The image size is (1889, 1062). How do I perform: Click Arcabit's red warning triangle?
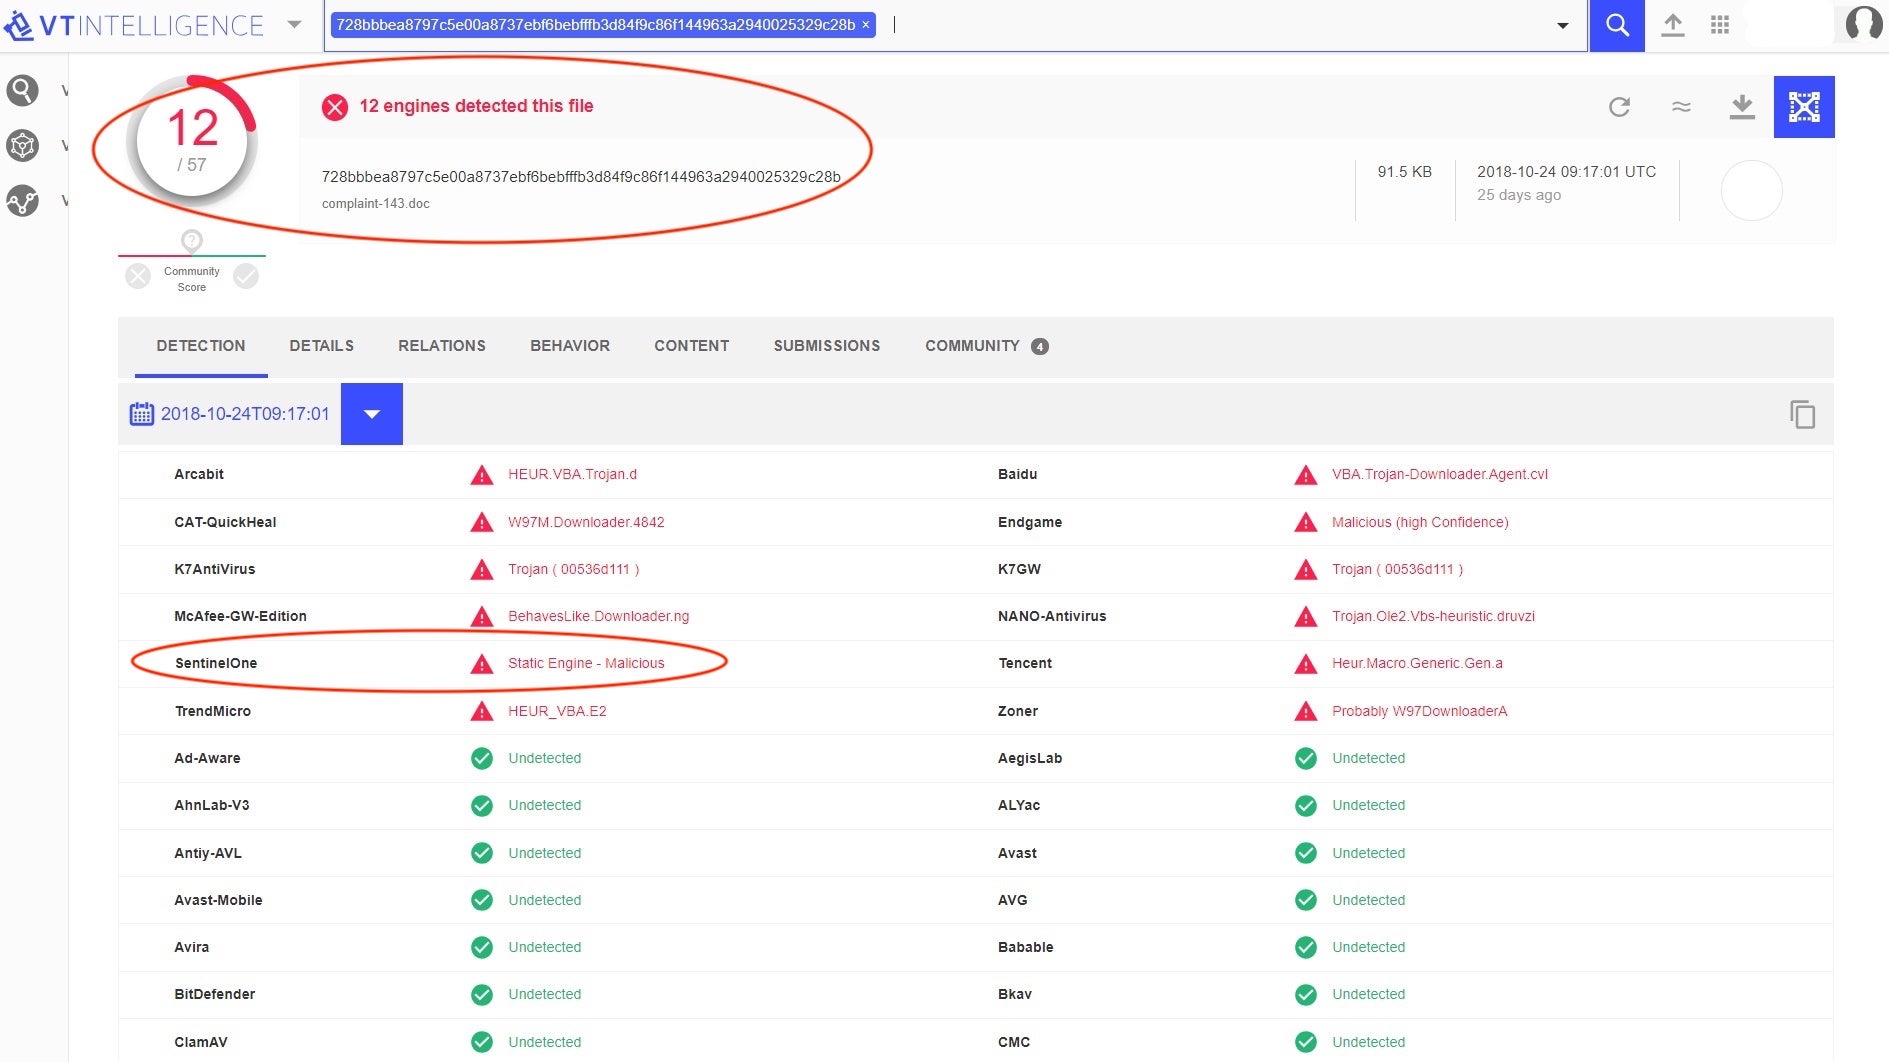pos(482,475)
